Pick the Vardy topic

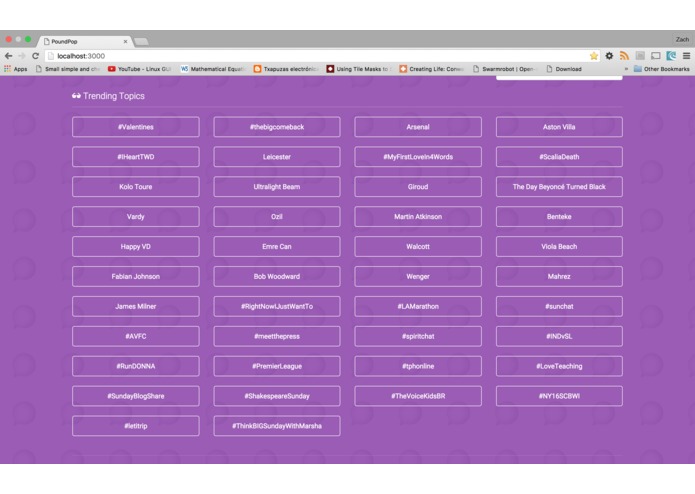pos(136,217)
